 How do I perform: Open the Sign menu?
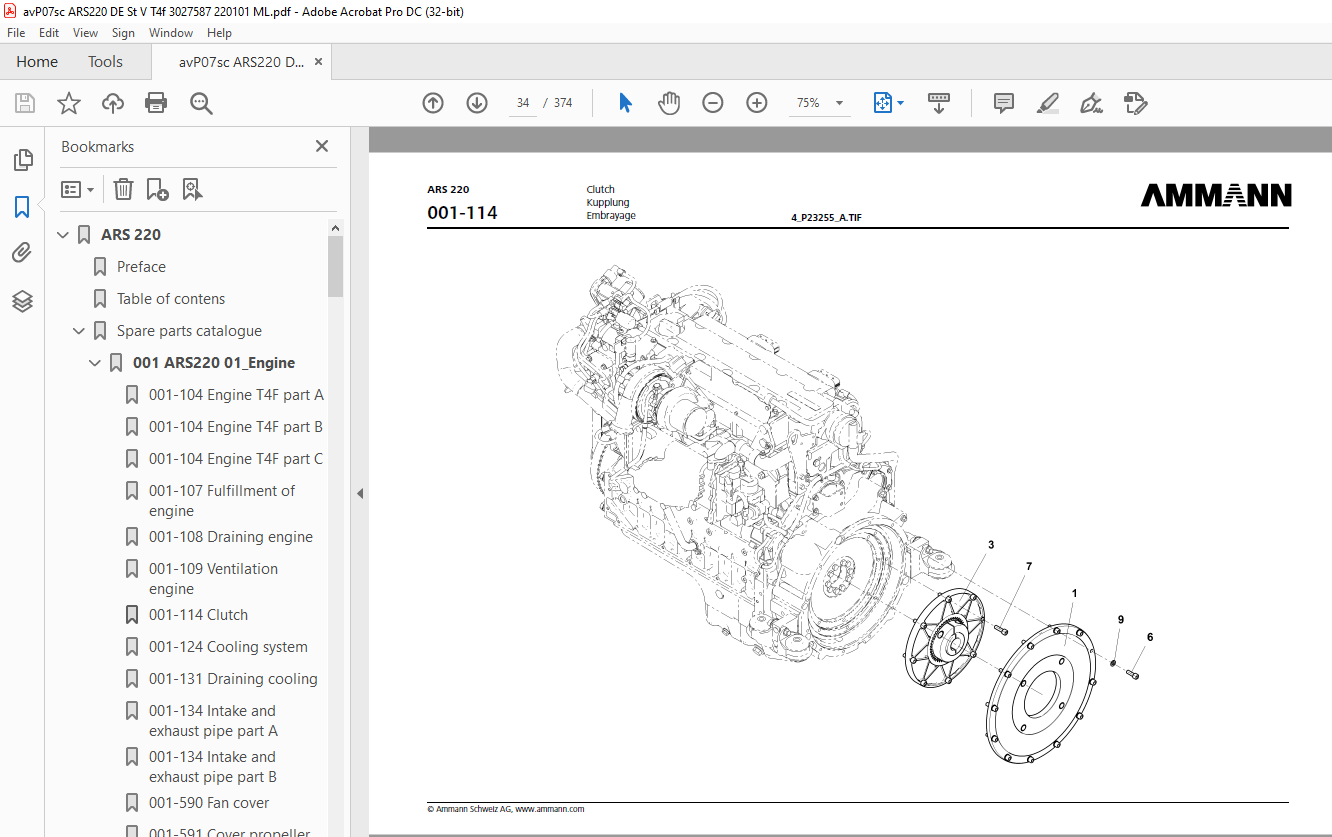point(123,33)
